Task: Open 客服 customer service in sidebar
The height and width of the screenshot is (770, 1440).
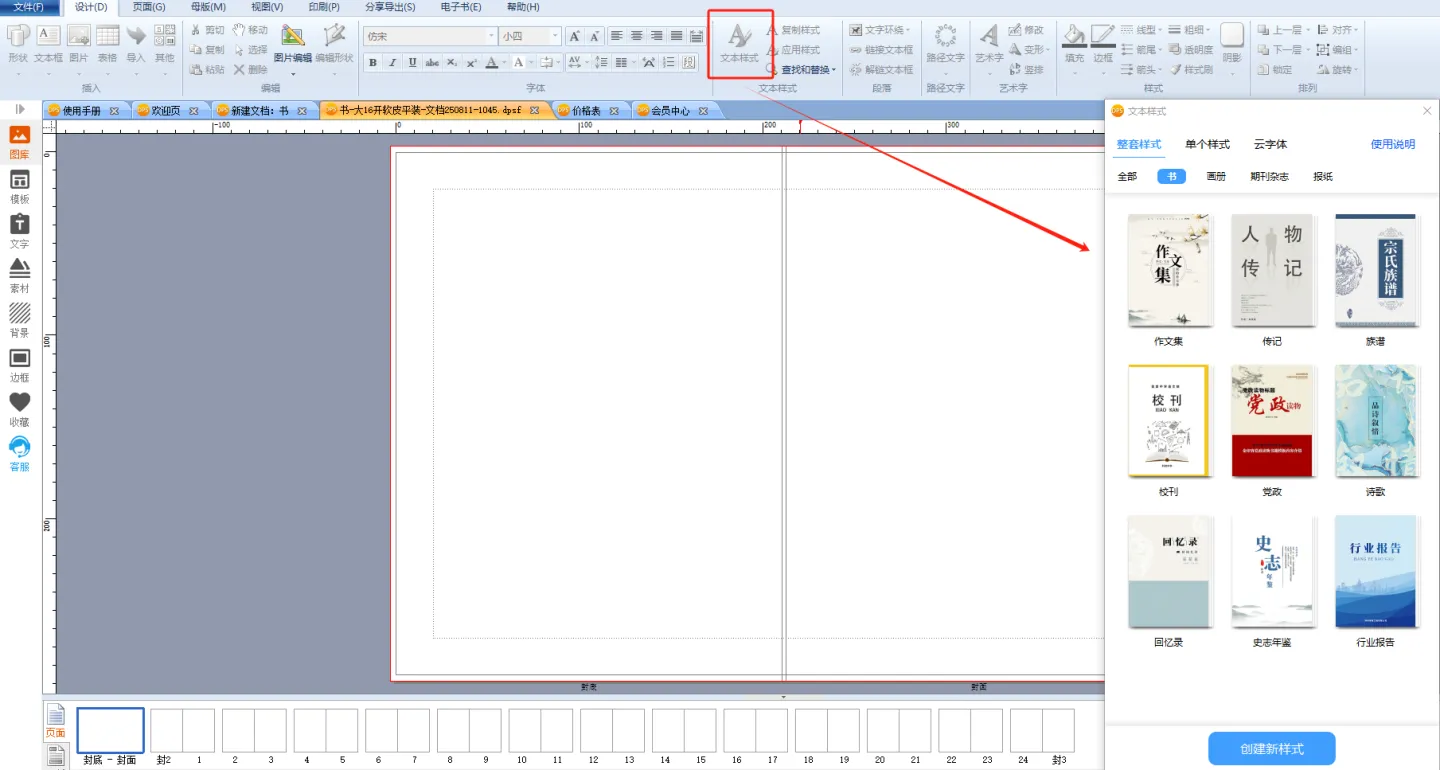Action: [x=19, y=453]
